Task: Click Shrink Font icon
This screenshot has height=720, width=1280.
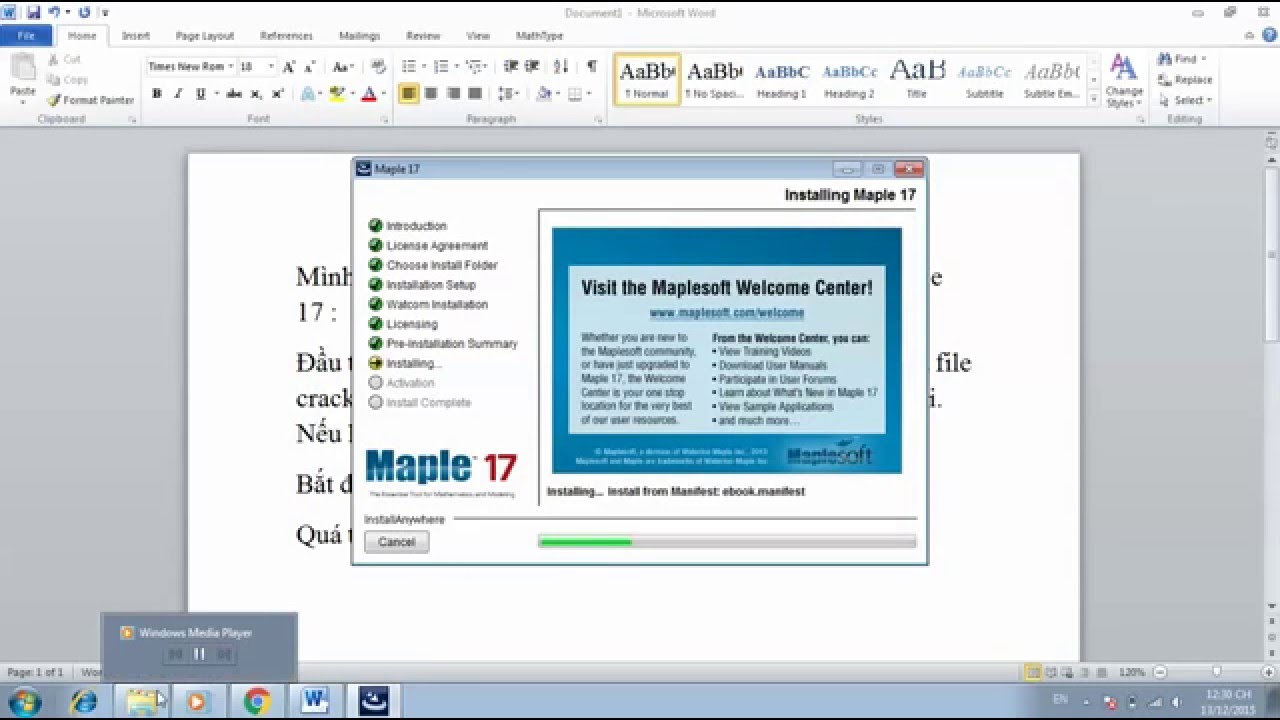Action: [309, 67]
